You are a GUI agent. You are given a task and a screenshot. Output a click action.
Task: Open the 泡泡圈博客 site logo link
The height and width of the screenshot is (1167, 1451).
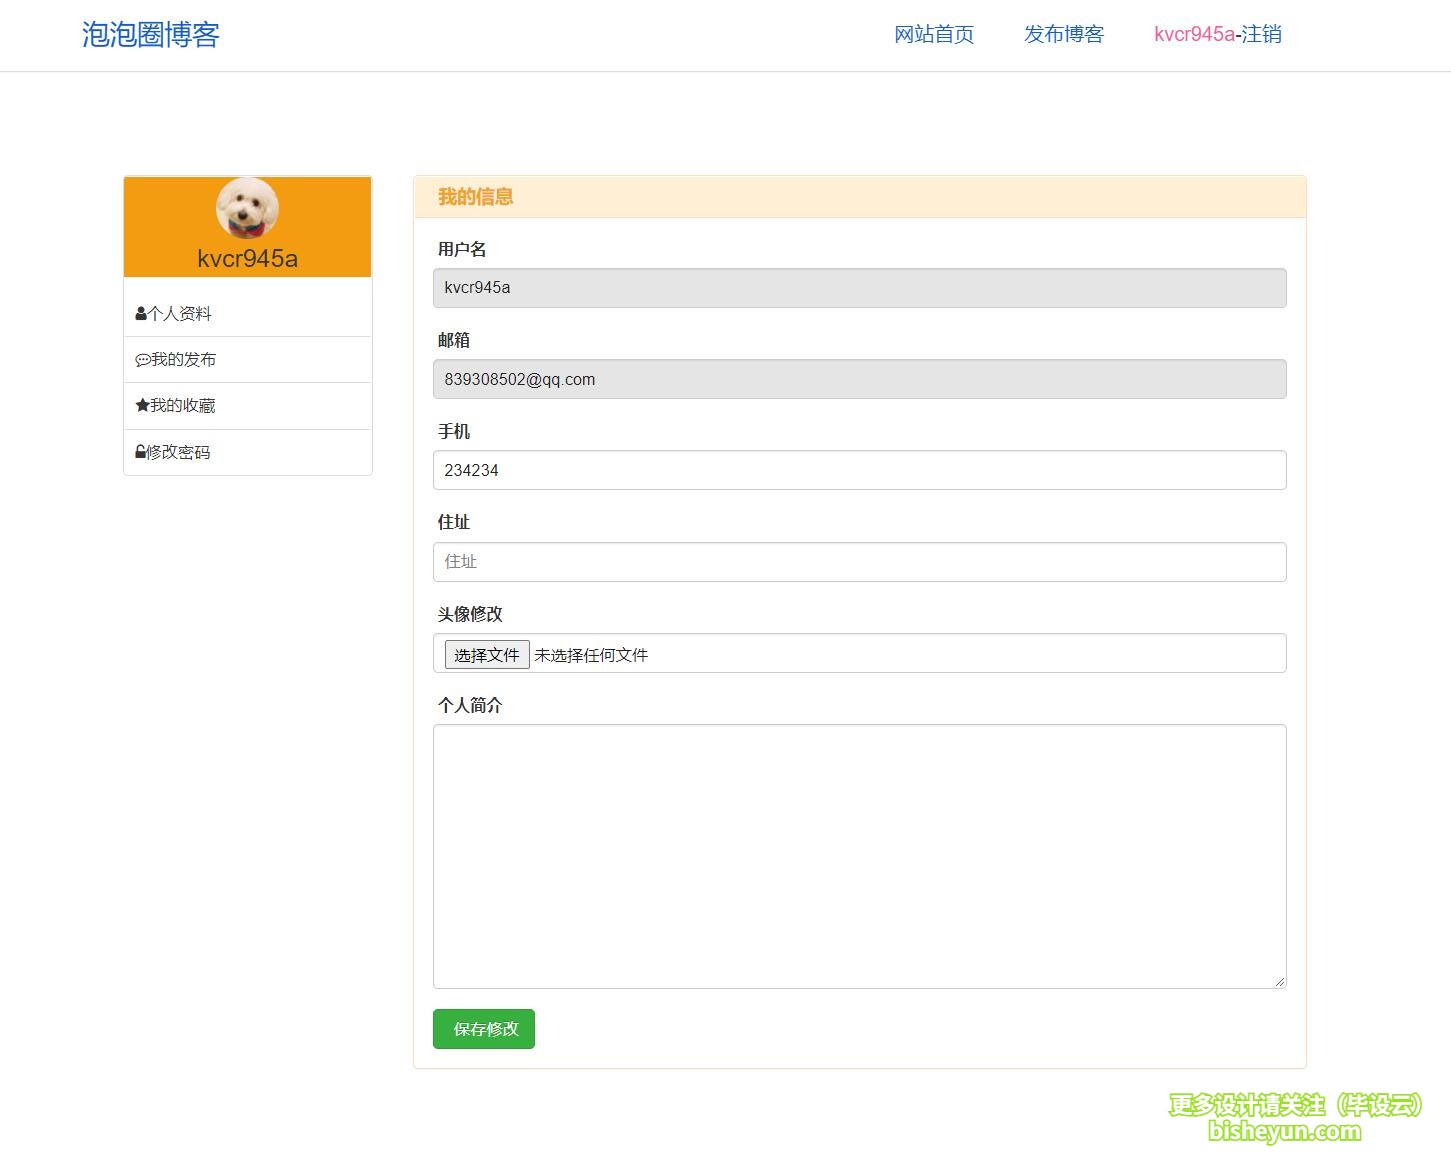pos(151,35)
